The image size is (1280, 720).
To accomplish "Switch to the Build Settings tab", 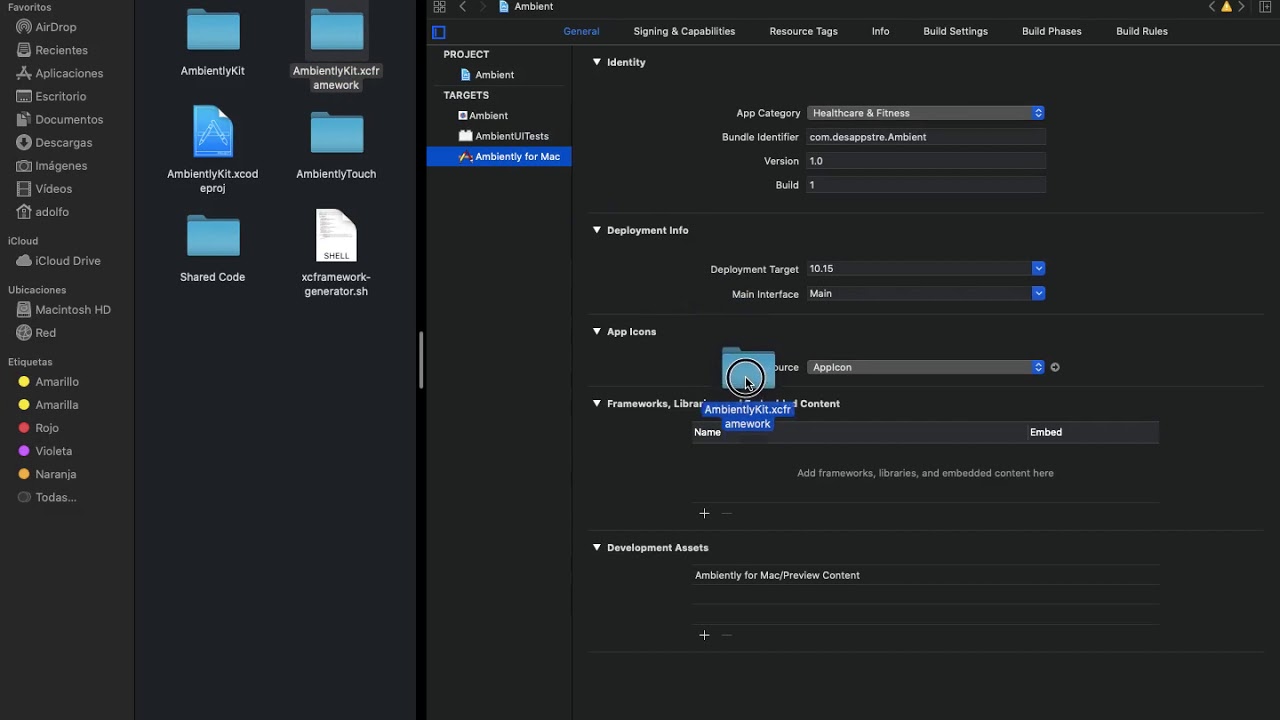I will tap(955, 32).
